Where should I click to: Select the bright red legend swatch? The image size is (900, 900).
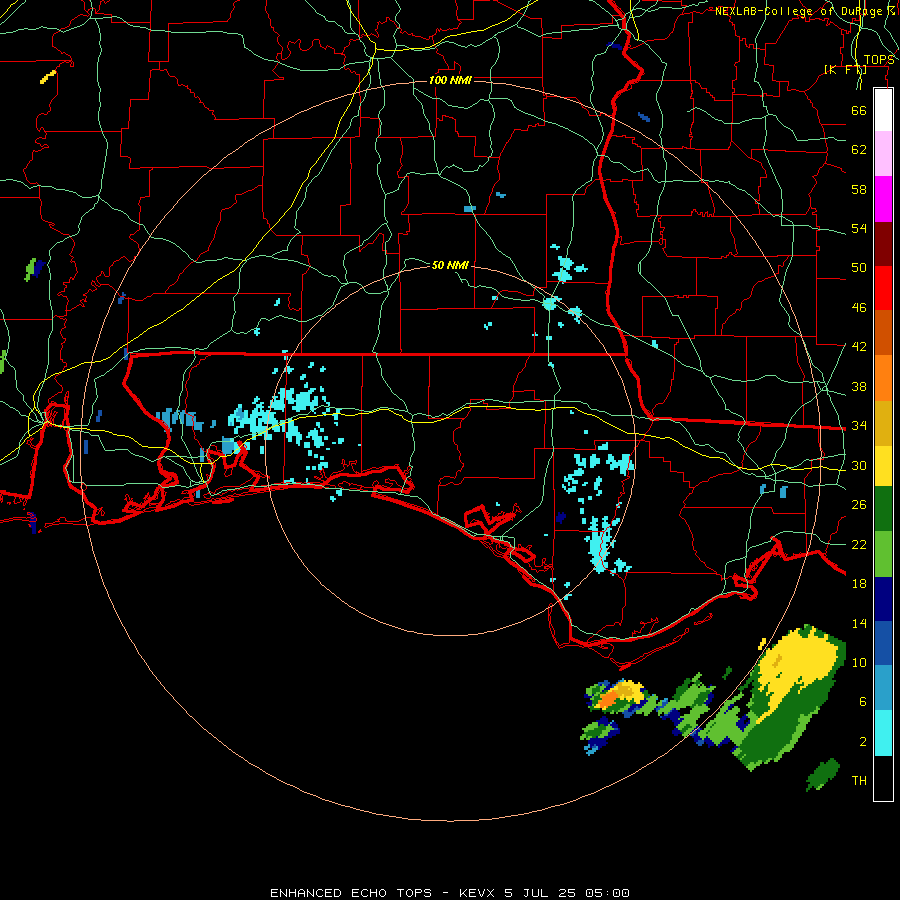point(883,288)
